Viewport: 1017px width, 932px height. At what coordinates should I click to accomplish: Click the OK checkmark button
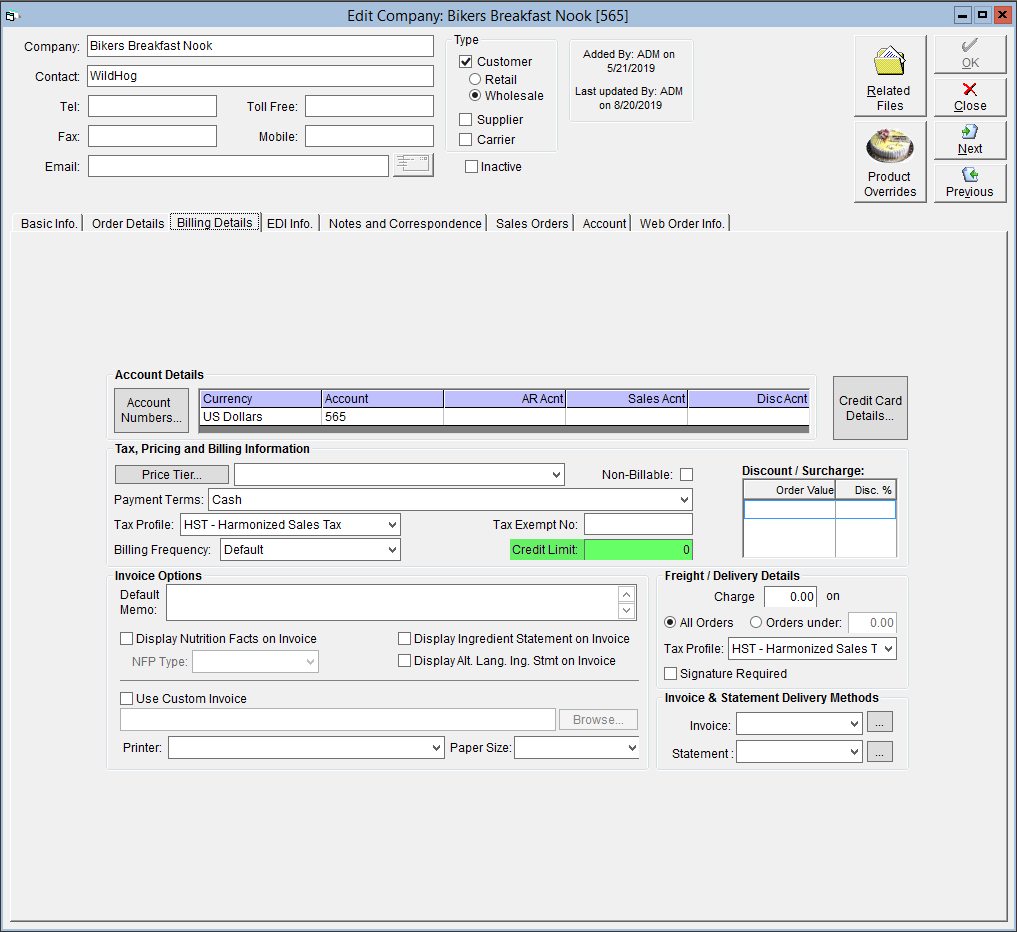click(970, 54)
